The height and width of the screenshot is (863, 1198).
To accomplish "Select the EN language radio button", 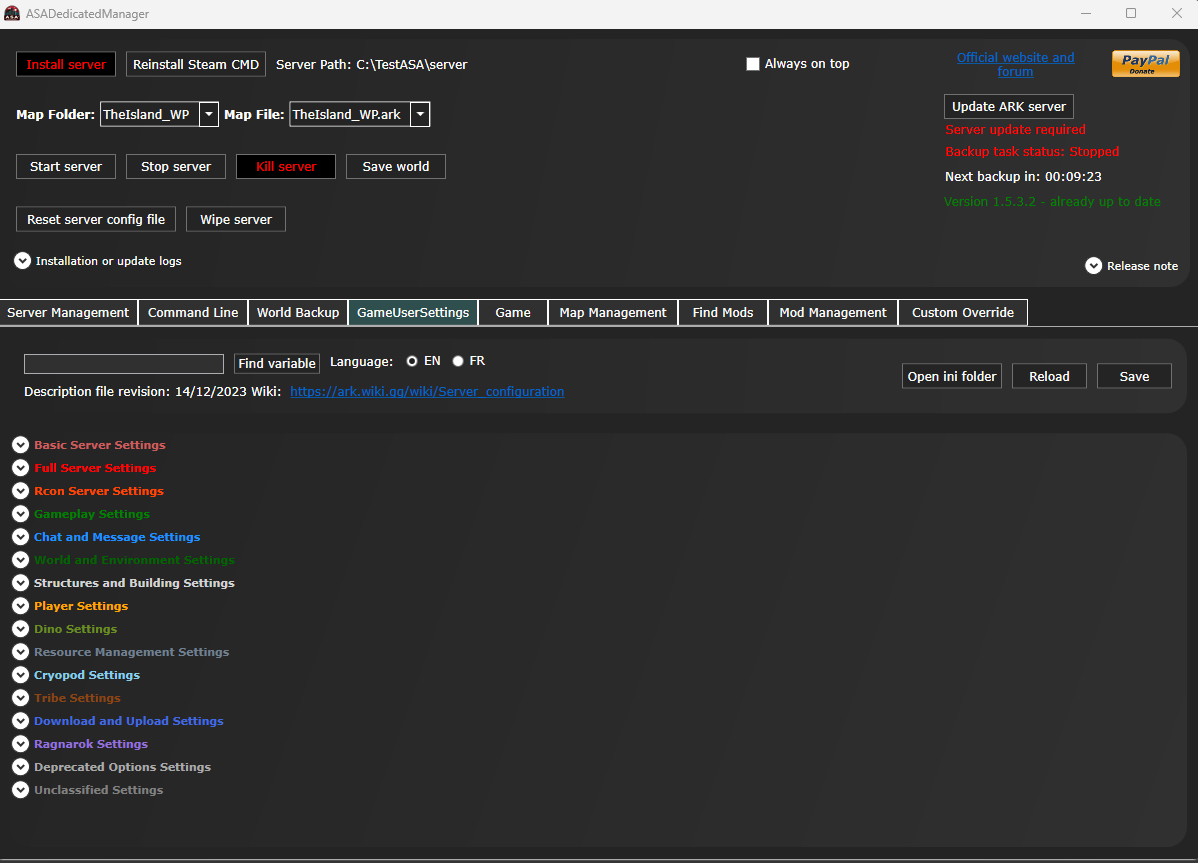I will [x=412, y=361].
